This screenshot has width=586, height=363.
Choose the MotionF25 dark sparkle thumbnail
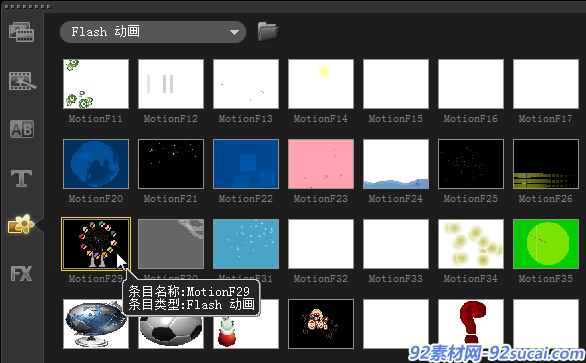[x=471, y=164]
